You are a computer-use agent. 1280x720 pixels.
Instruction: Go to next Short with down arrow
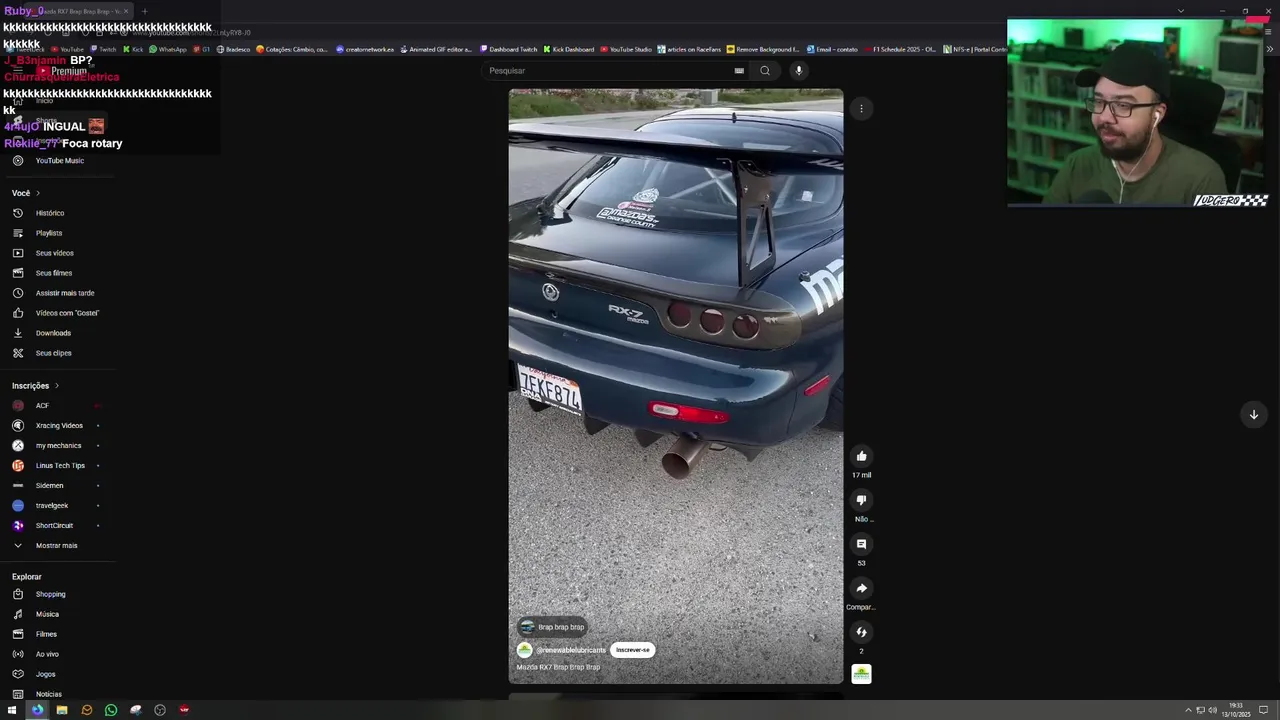1253,414
